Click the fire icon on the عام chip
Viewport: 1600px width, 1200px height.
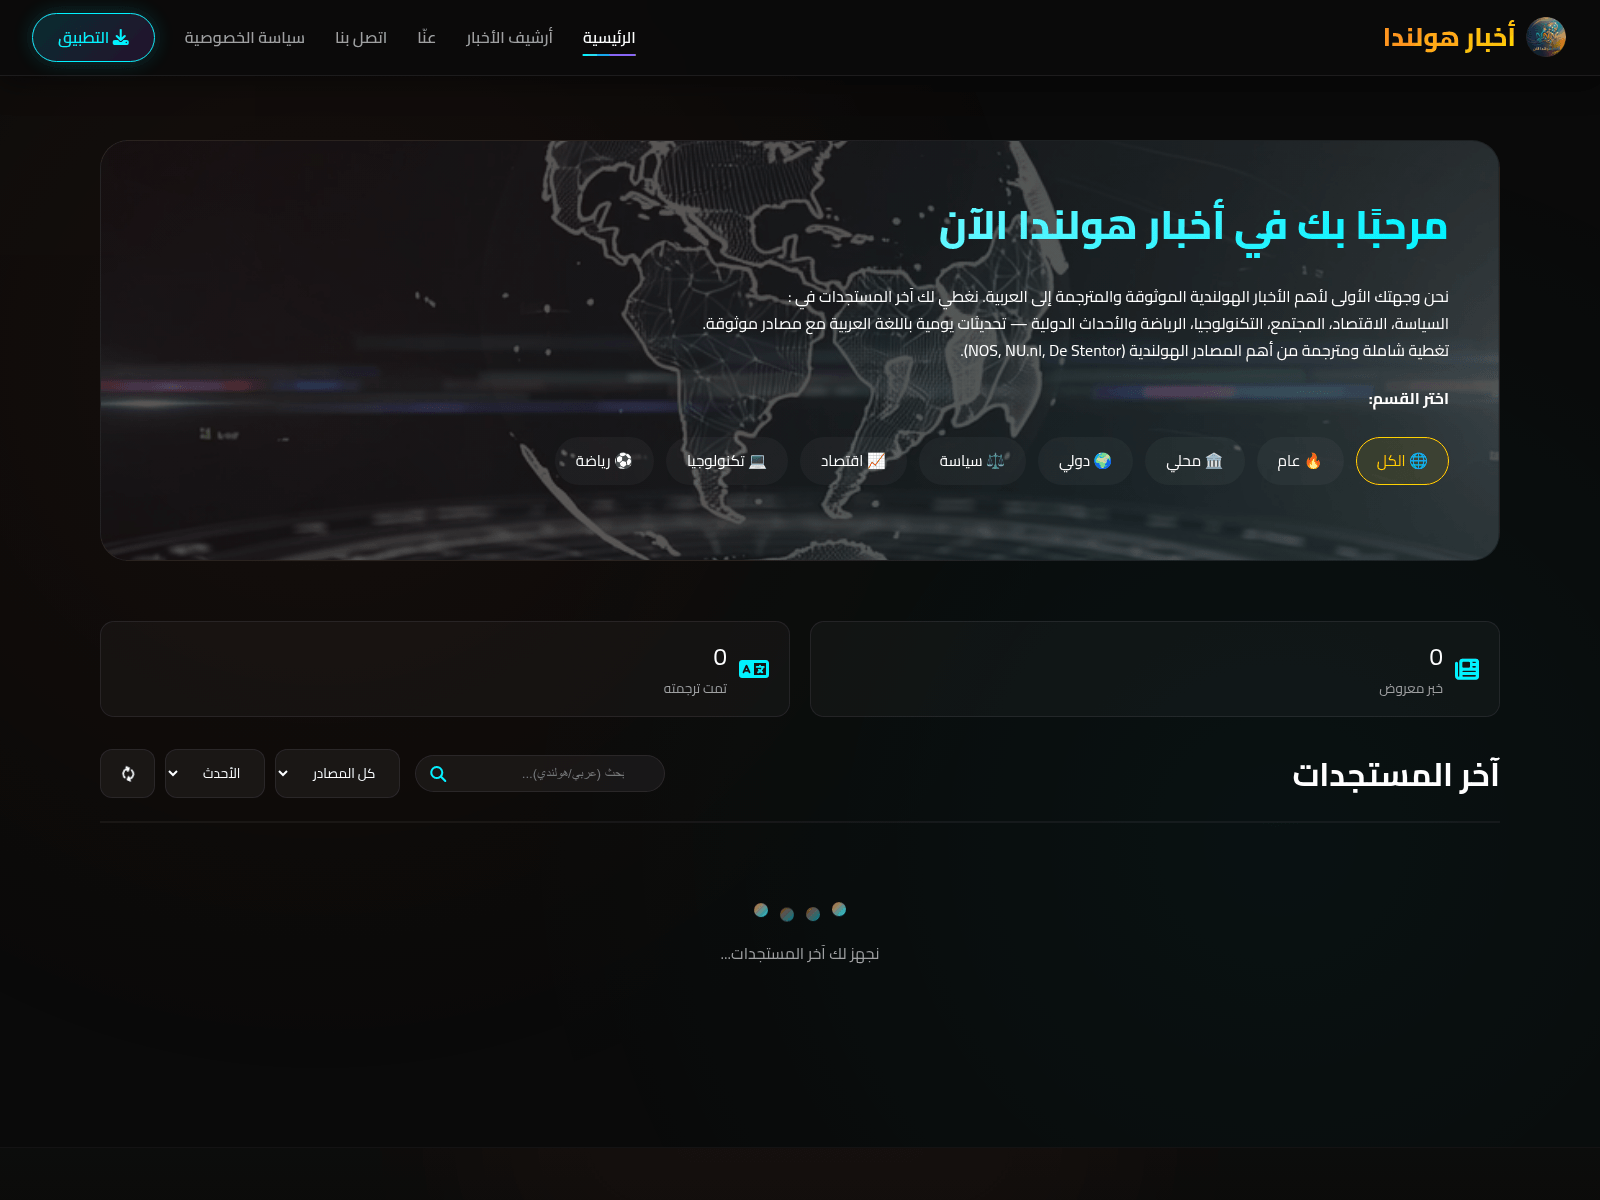pyautogui.click(x=1313, y=461)
